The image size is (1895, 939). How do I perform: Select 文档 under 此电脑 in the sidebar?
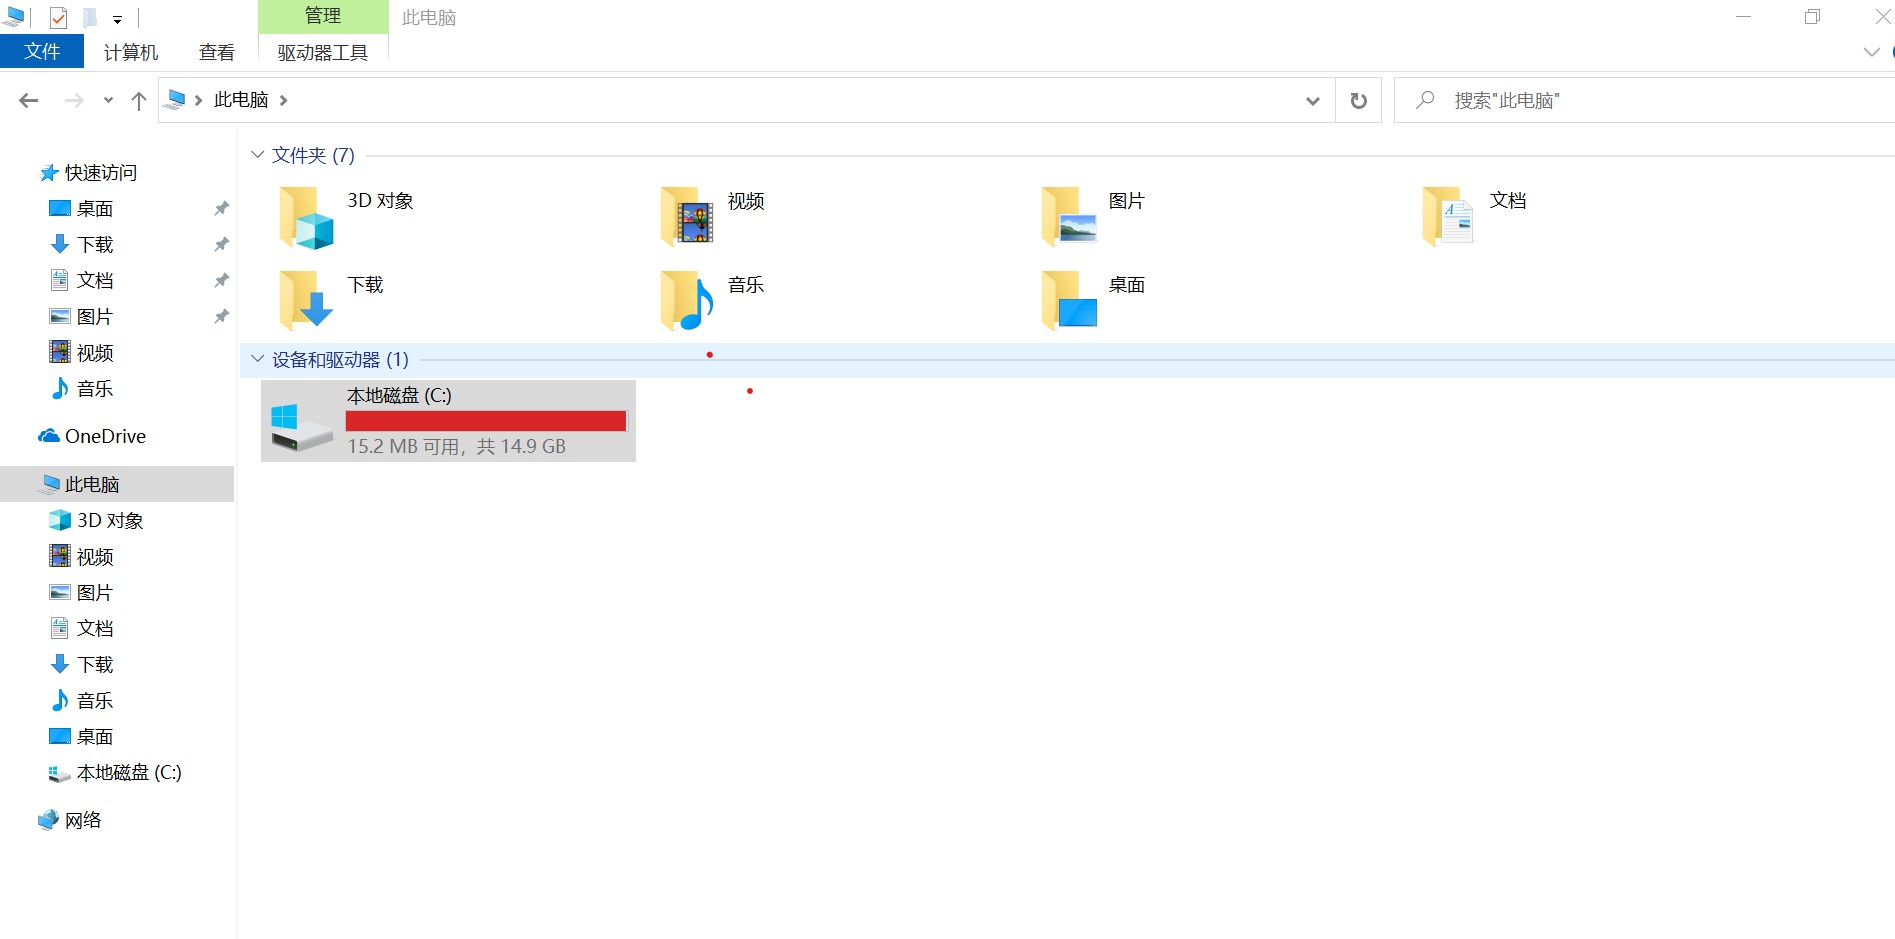(x=82, y=628)
